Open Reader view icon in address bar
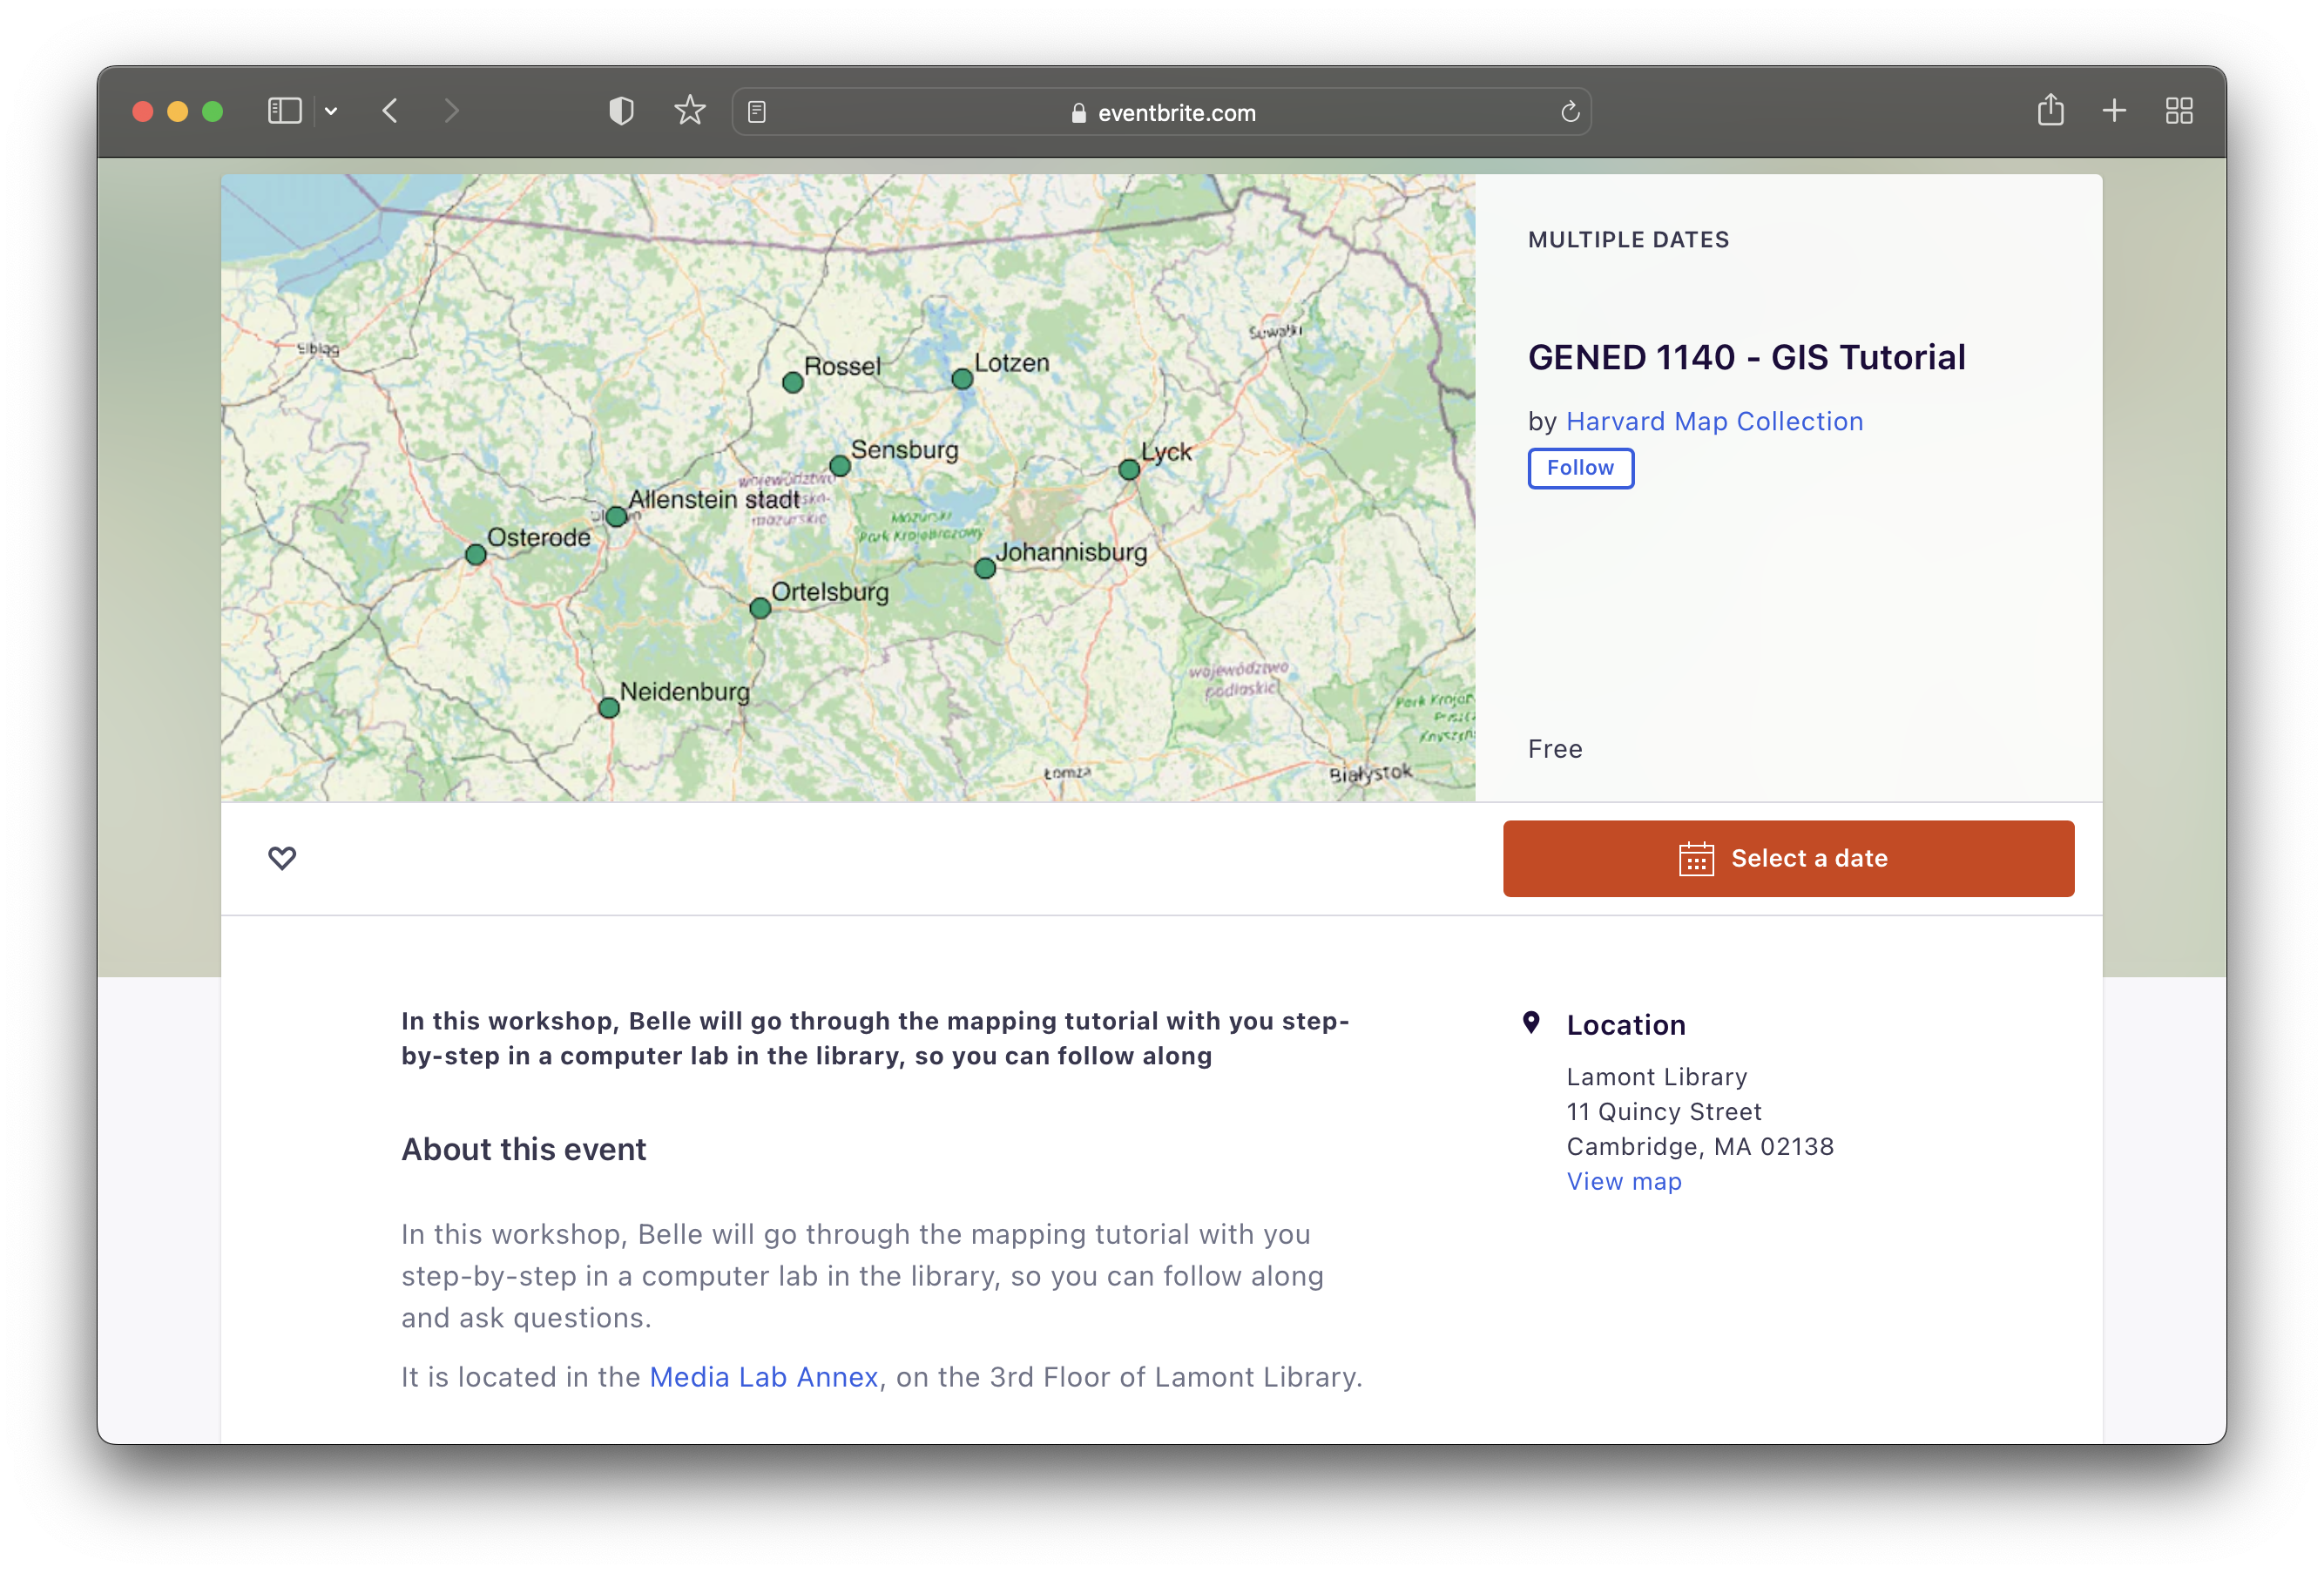The height and width of the screenshot is (1573, 2324). tap(757, 112)
